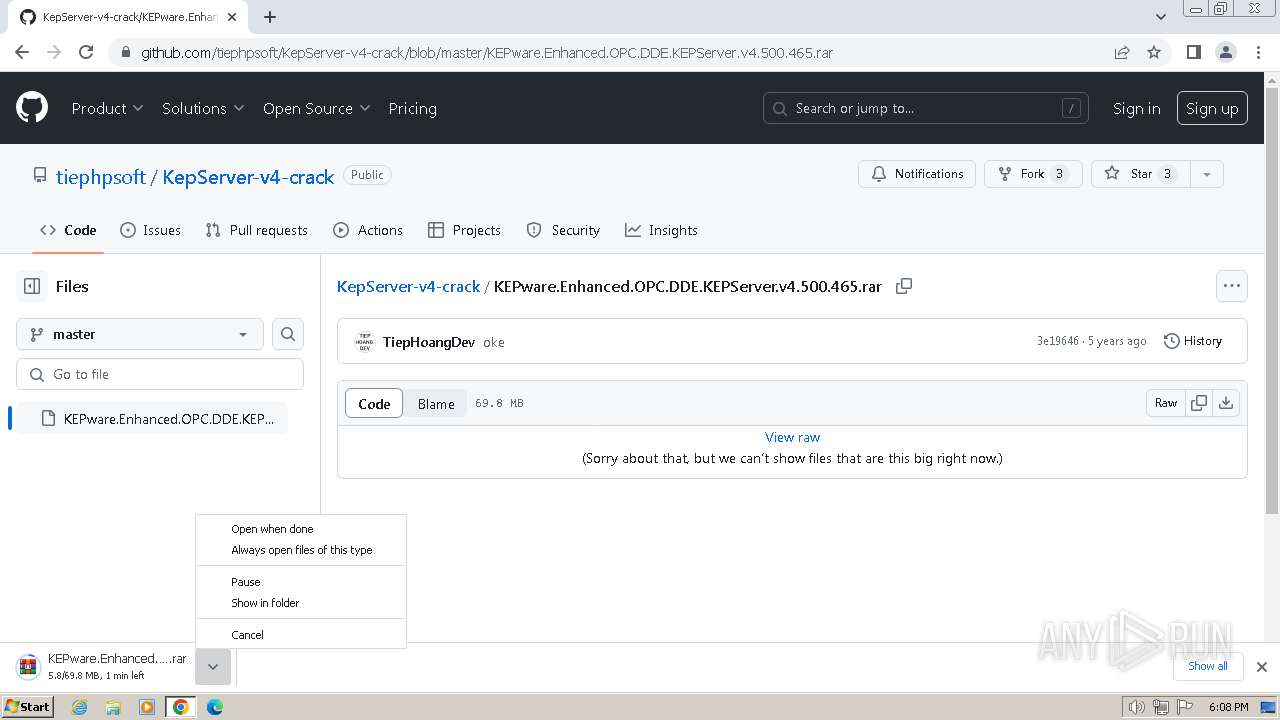The image size is (1280, 720).
Task: Open the more file actions ellipsis button
Action: (1232, 286)
